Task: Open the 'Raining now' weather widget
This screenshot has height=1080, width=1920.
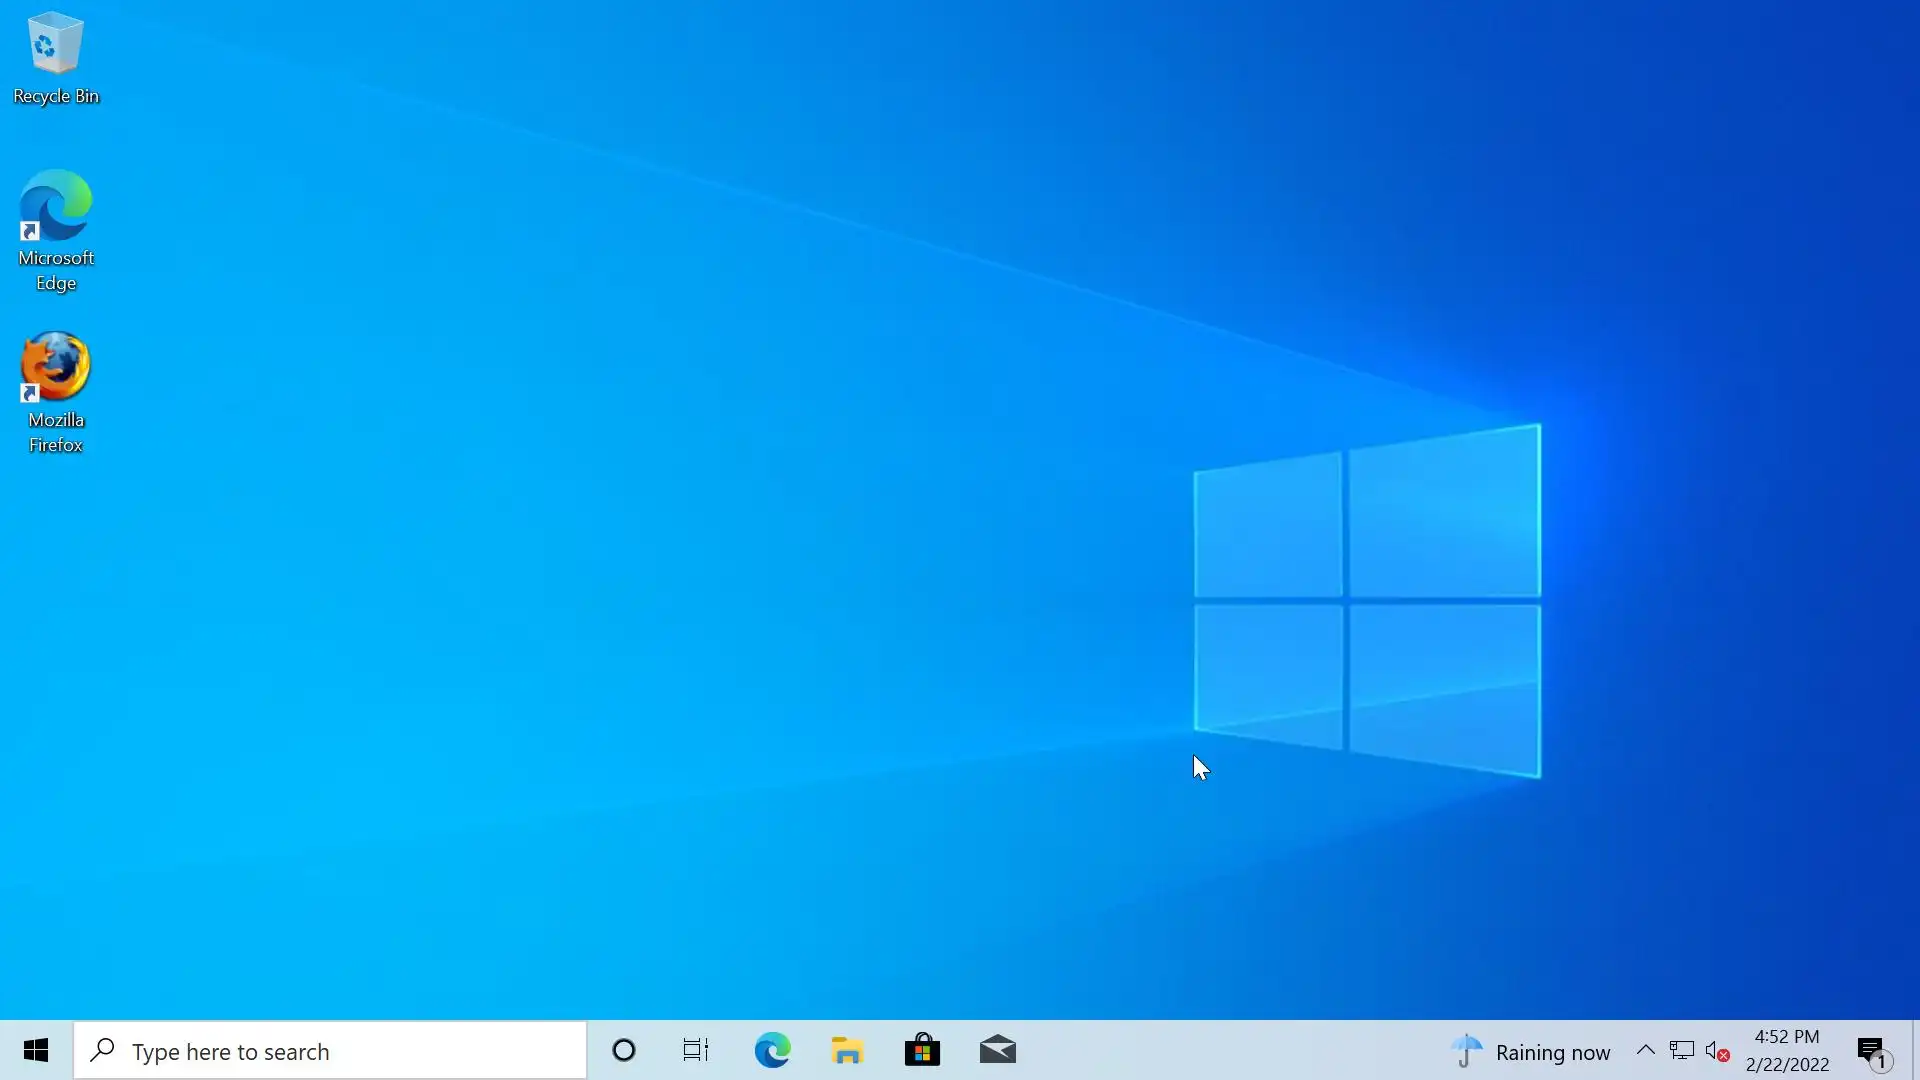Action: [1552, 1052]
